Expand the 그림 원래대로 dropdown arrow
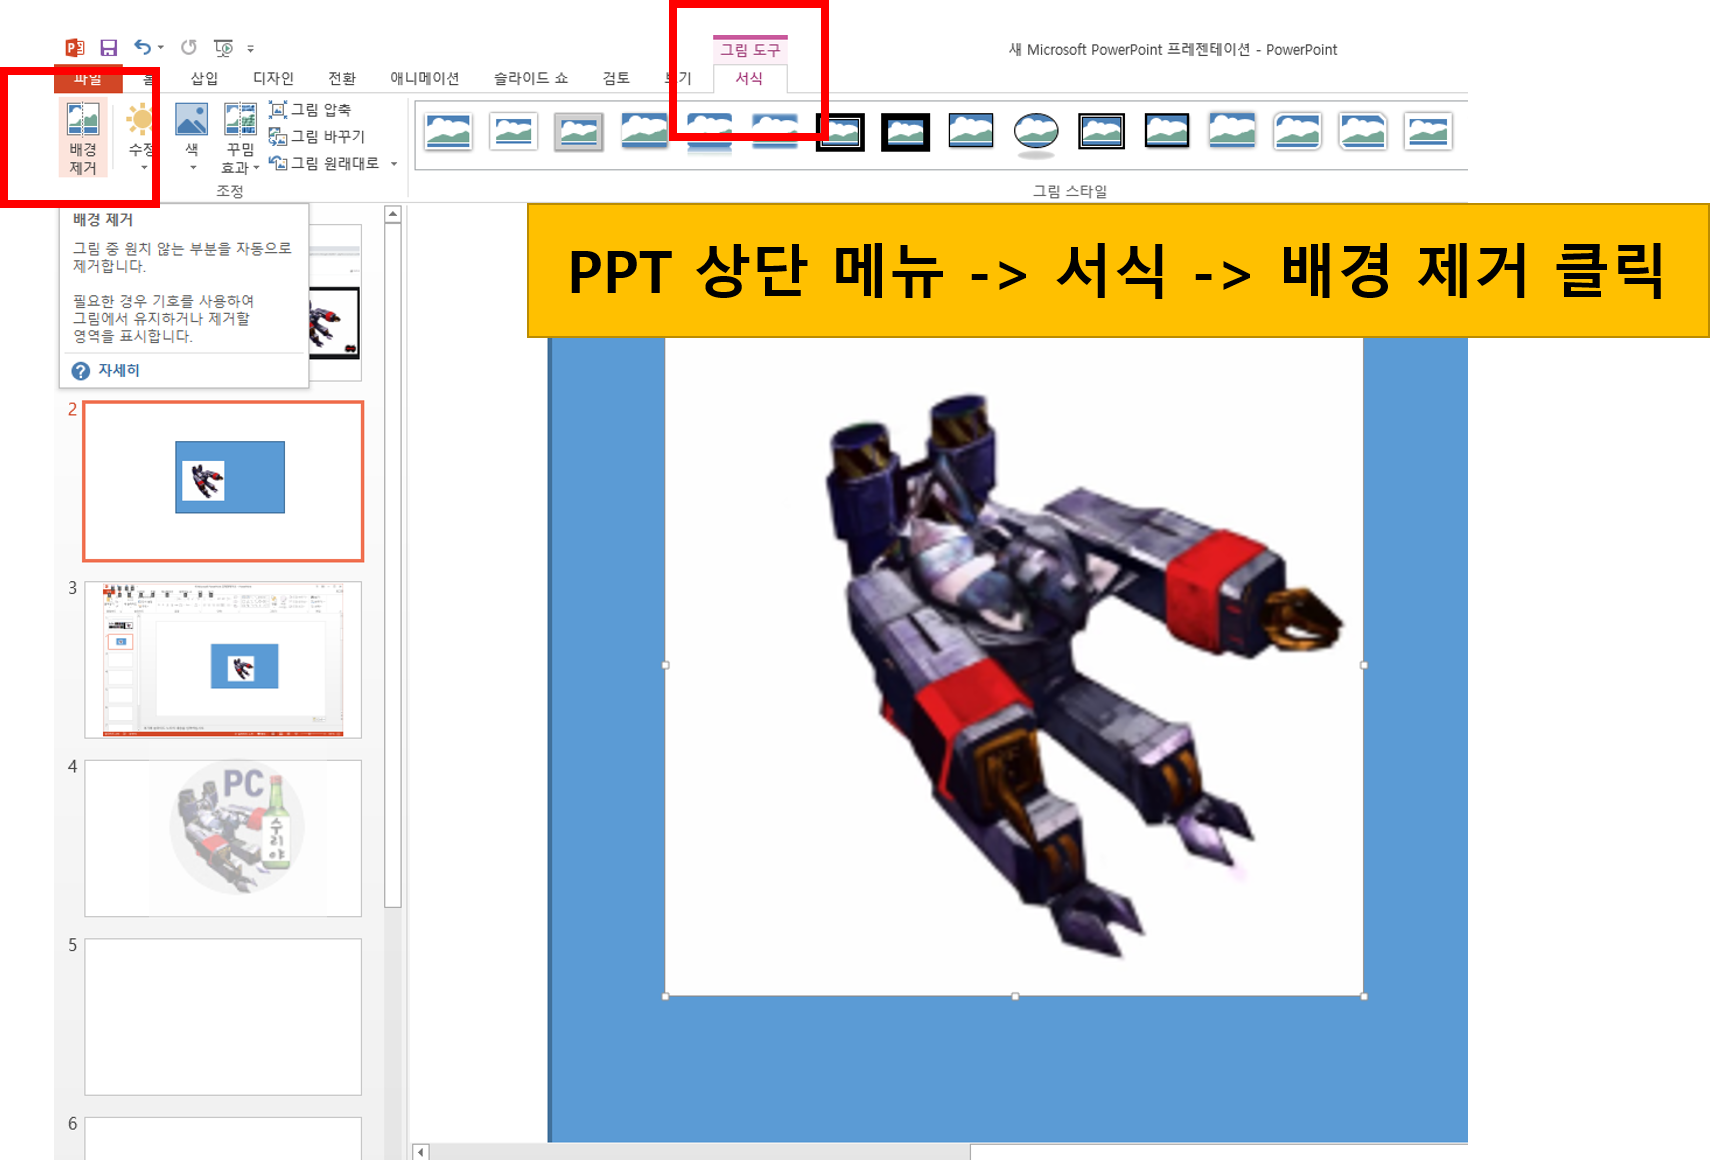1710x1160 pixels. click(394, 163)
